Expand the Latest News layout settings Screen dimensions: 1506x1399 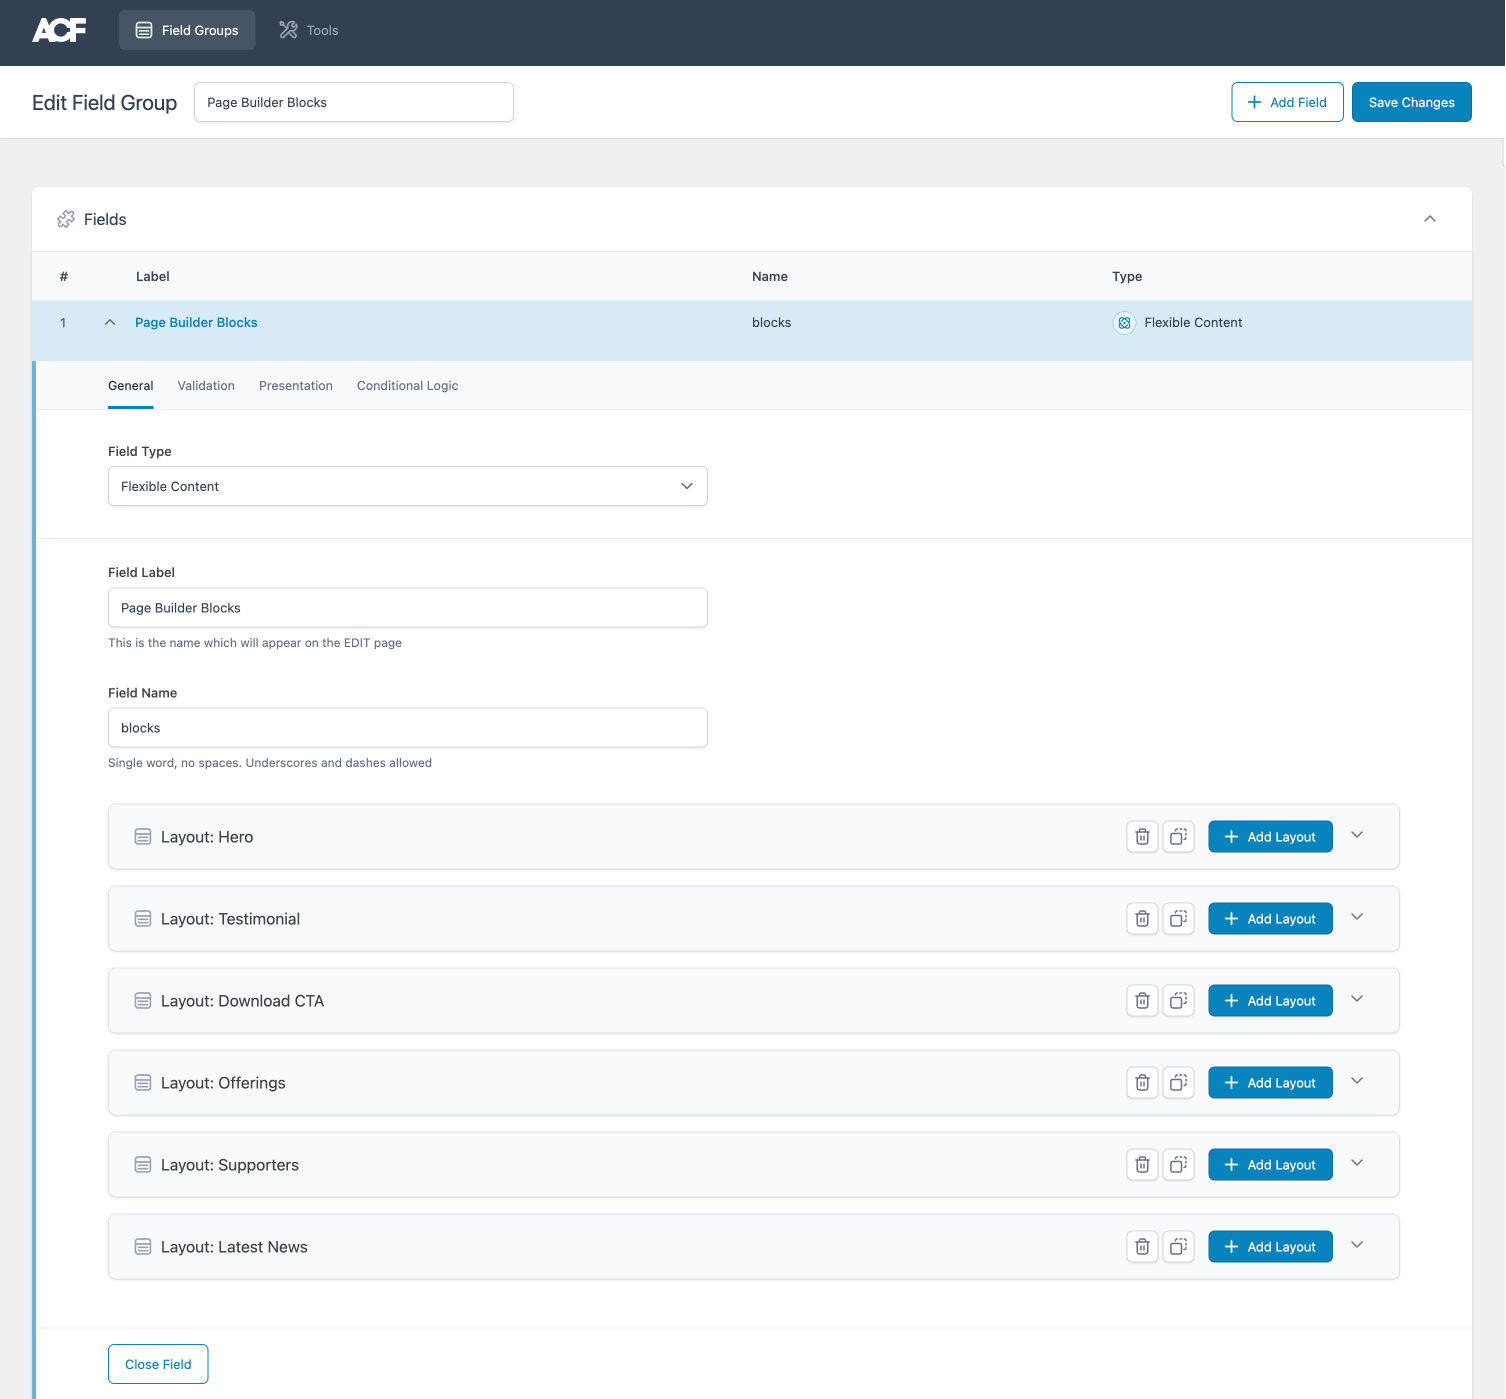(1357, 1245)
